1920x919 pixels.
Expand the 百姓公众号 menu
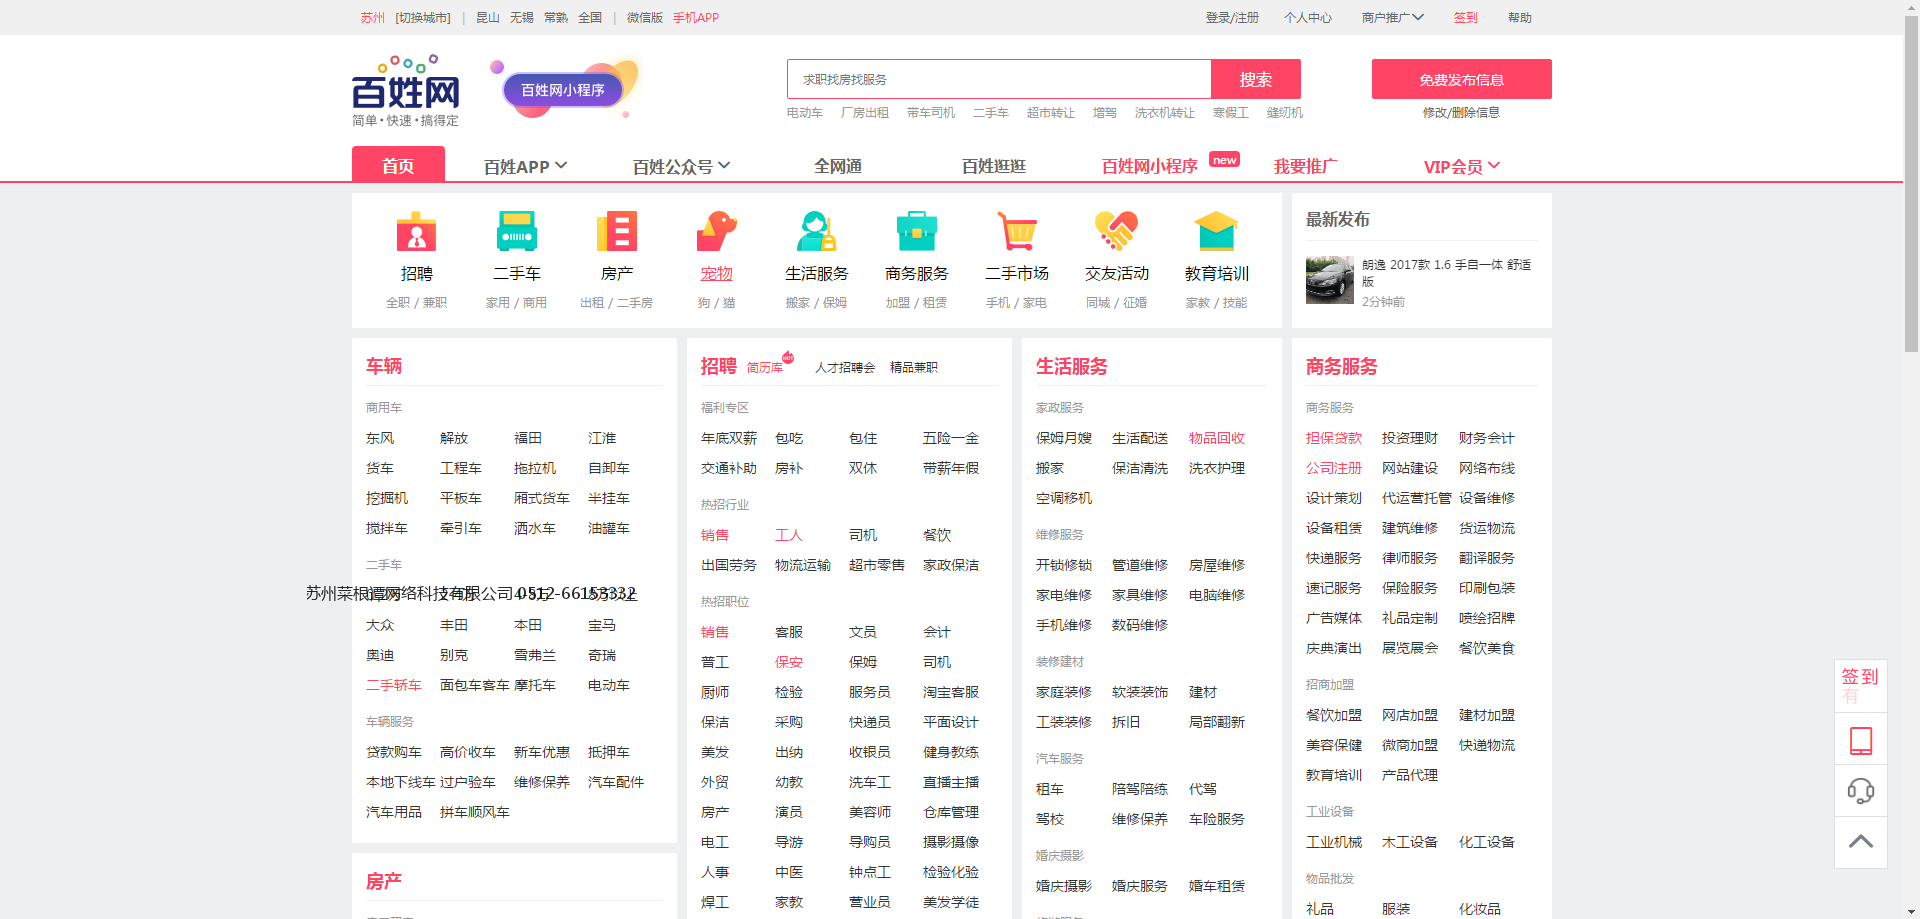[682, 166]
